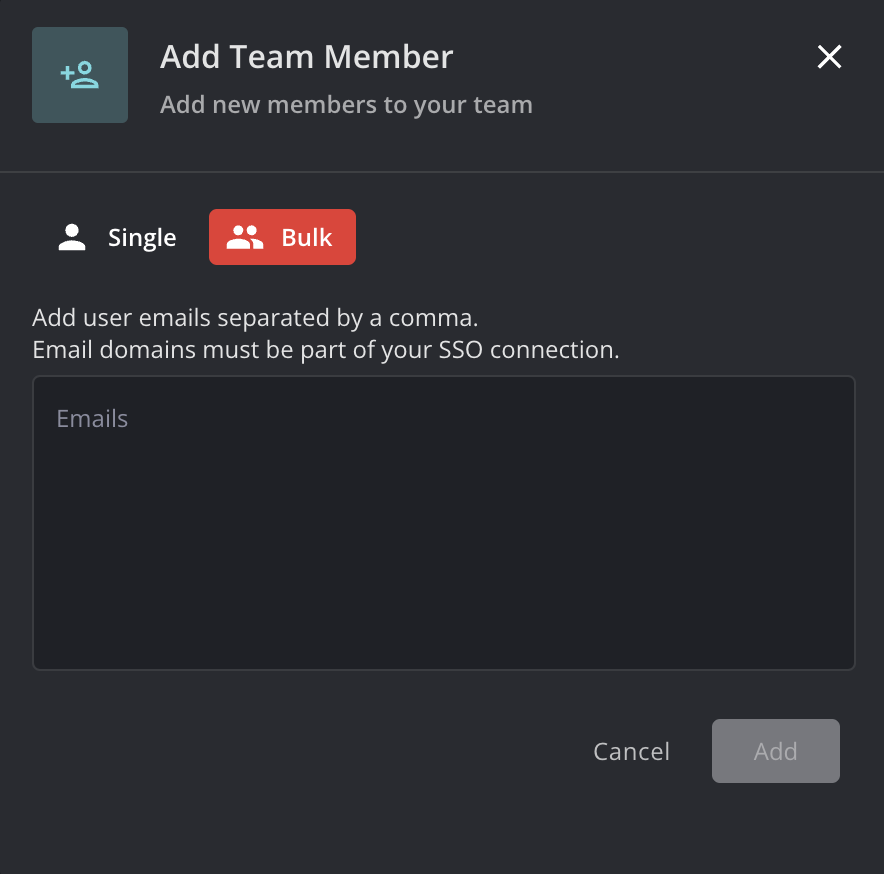Click the single person icon
884x874 pixels.
click(x=72, y=237)
